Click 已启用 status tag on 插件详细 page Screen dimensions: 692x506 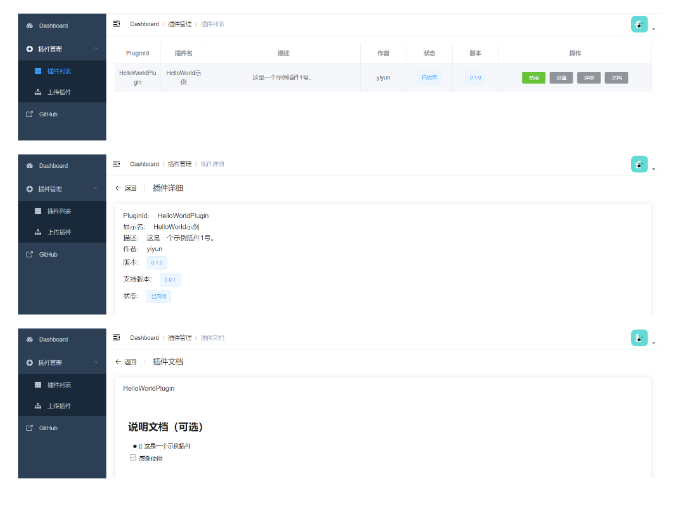pyautogui.click(x=158, y=296)
